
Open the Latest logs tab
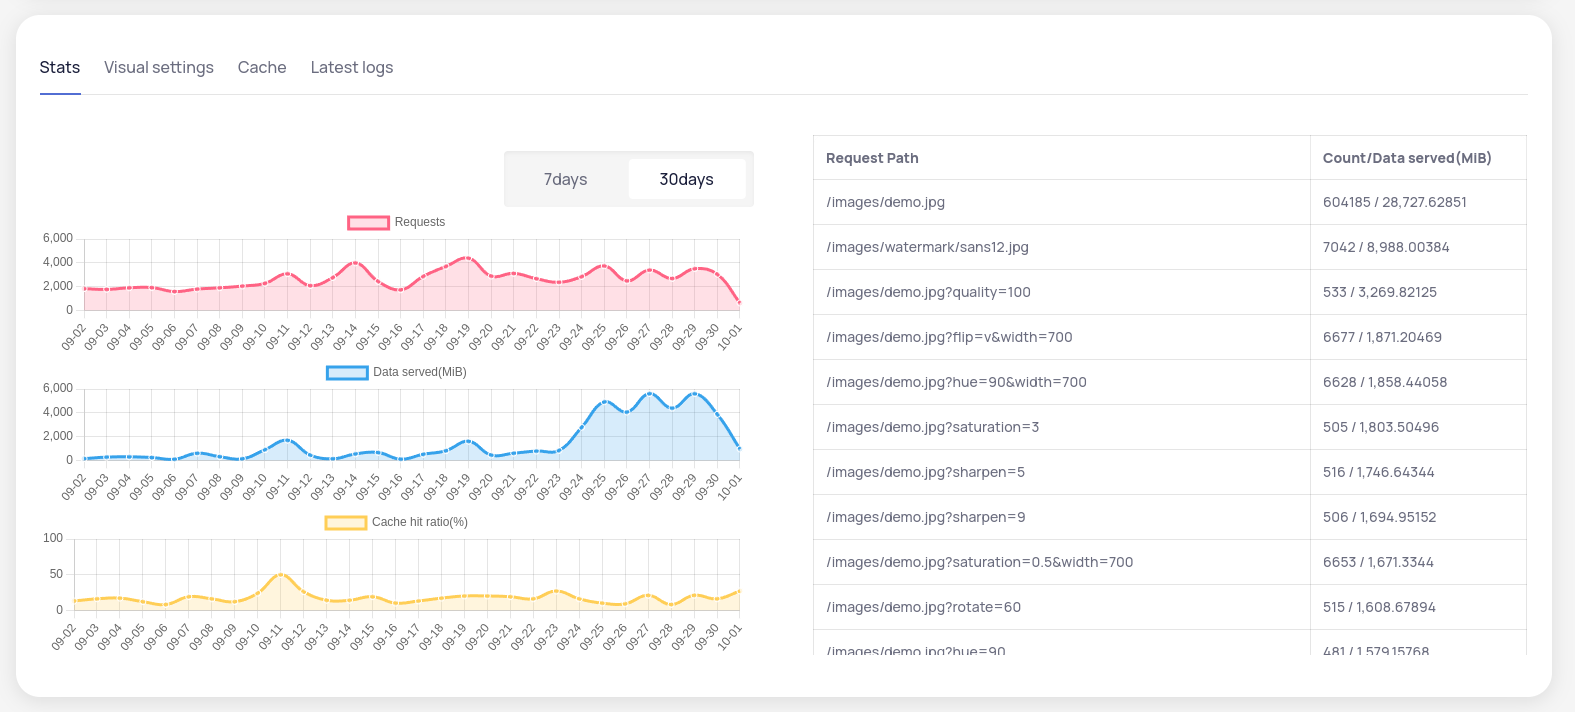351,67
